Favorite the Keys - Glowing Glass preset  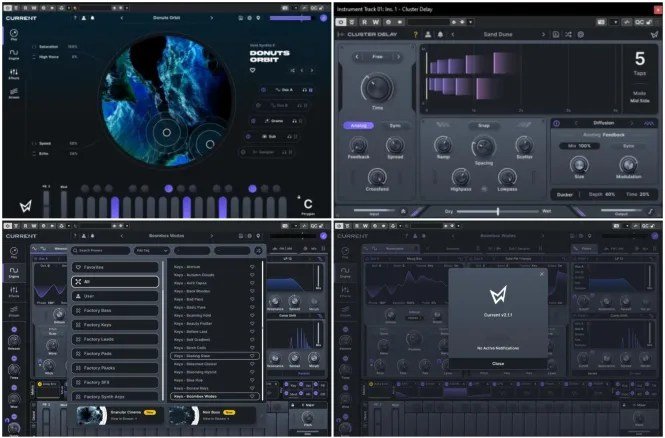click(254, 356)
